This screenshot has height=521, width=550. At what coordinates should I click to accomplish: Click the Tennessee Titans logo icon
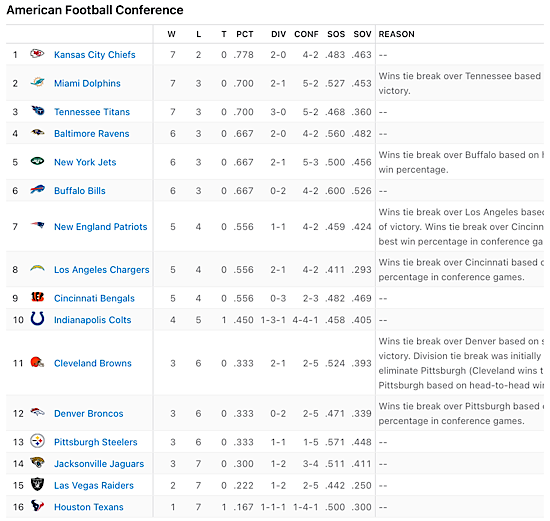(x=38, y=111)
